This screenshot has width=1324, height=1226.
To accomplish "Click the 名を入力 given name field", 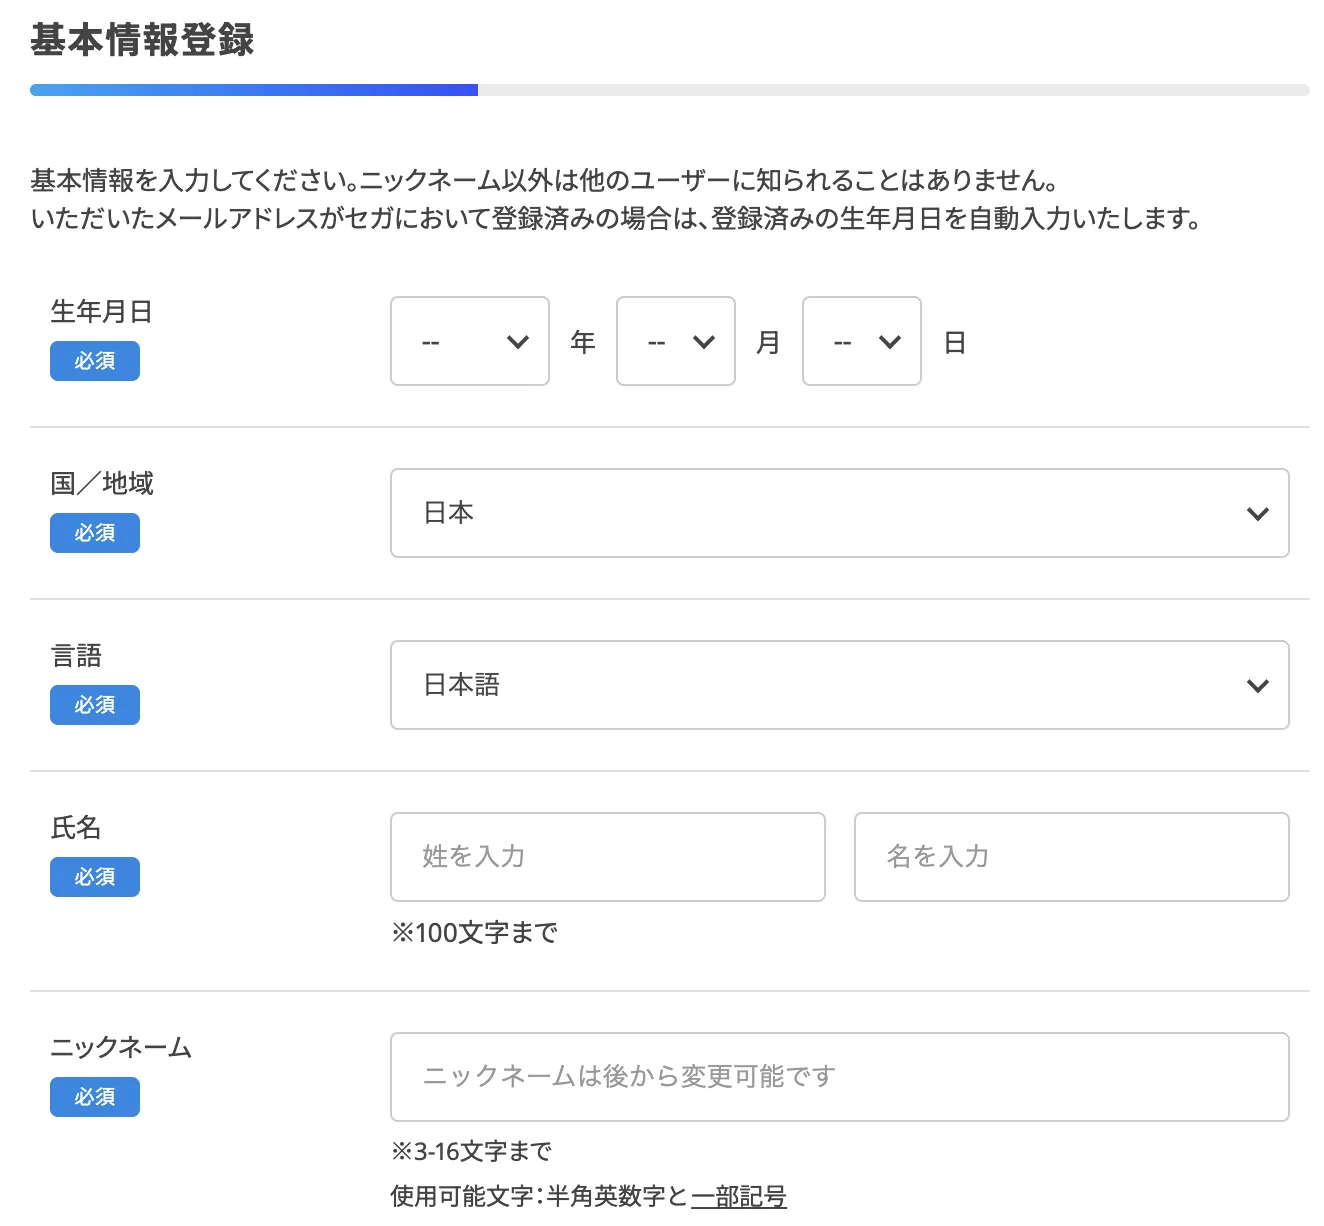I will click(1071, 857).
